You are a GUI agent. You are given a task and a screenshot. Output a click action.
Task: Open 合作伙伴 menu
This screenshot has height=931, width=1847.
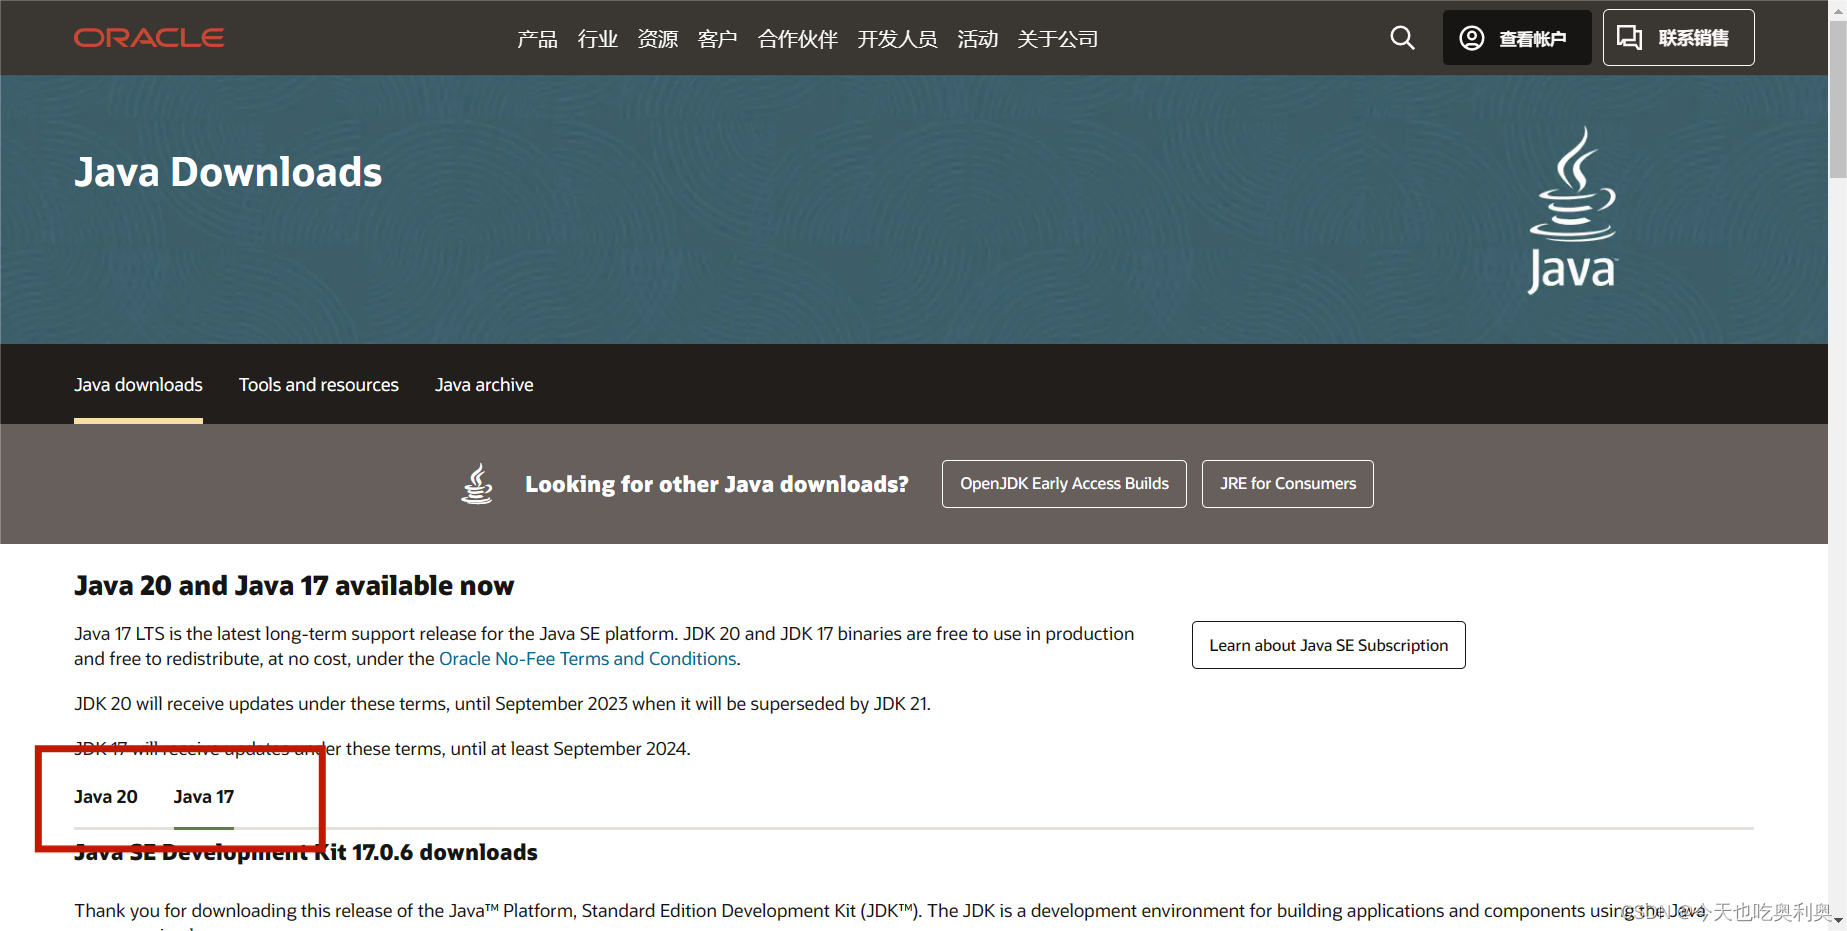click(797, 39)
